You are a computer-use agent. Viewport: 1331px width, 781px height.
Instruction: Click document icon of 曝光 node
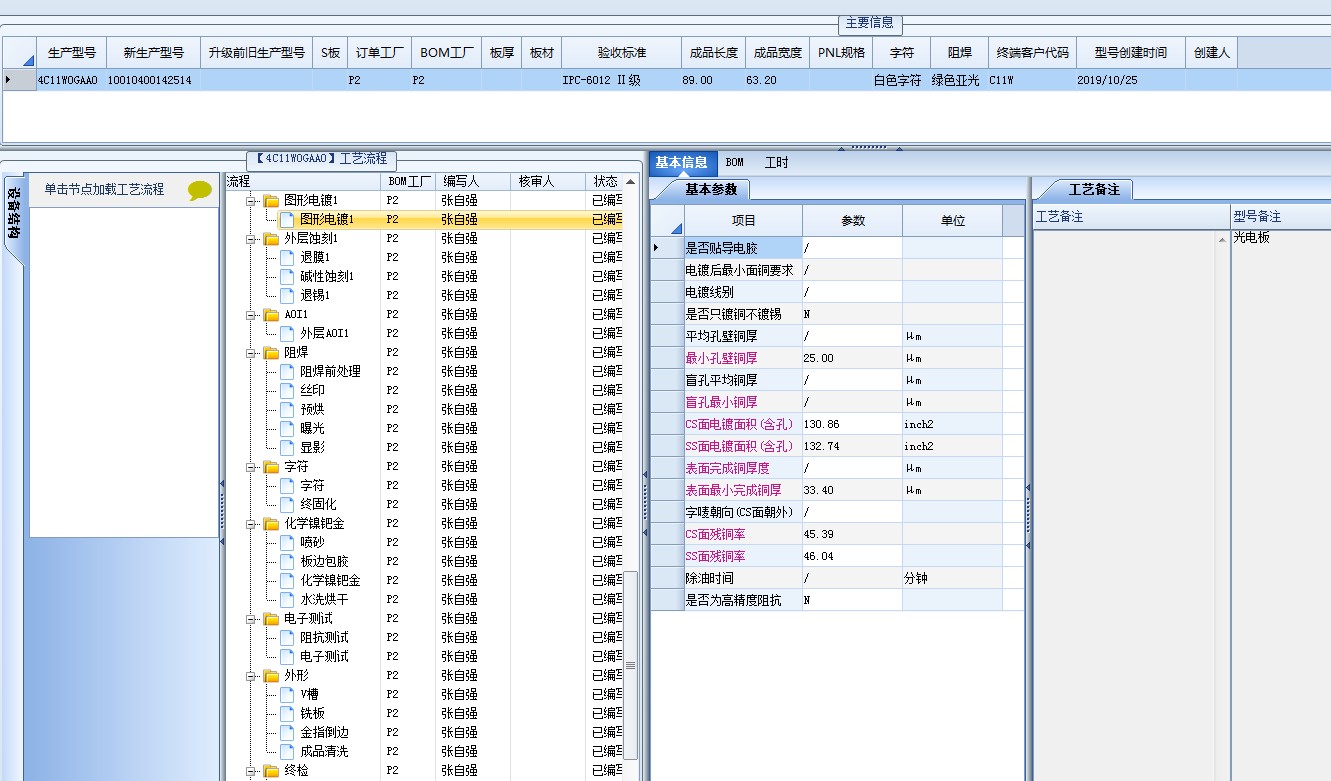[287, 429]
